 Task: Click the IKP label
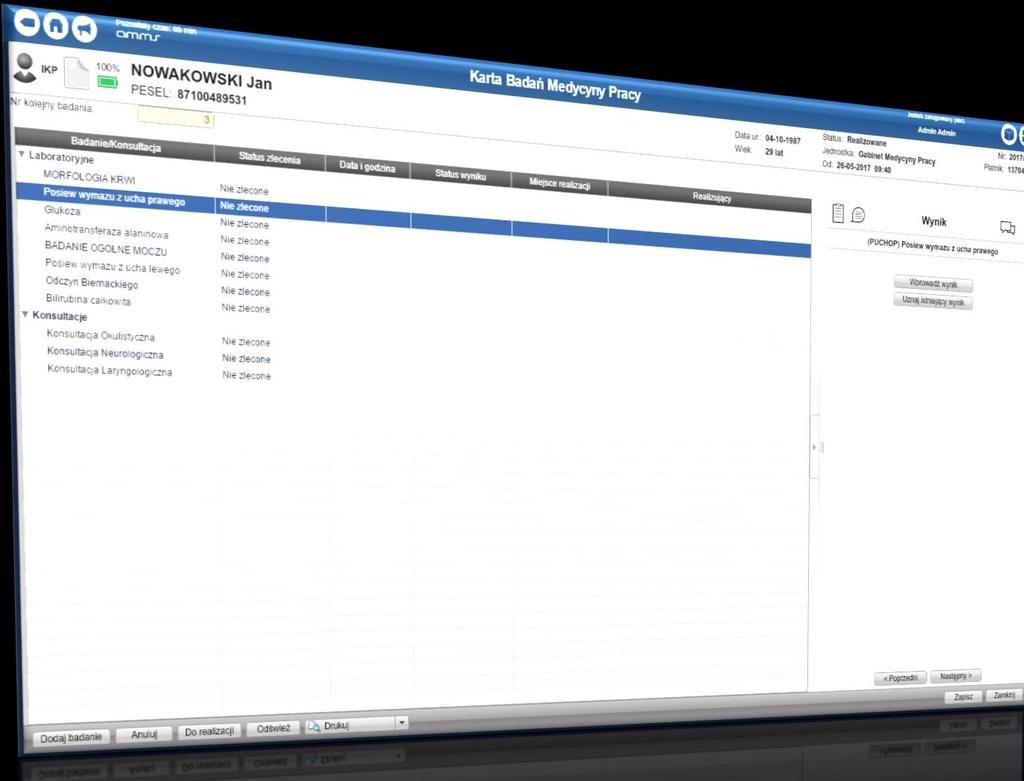(x=49, y=69)
